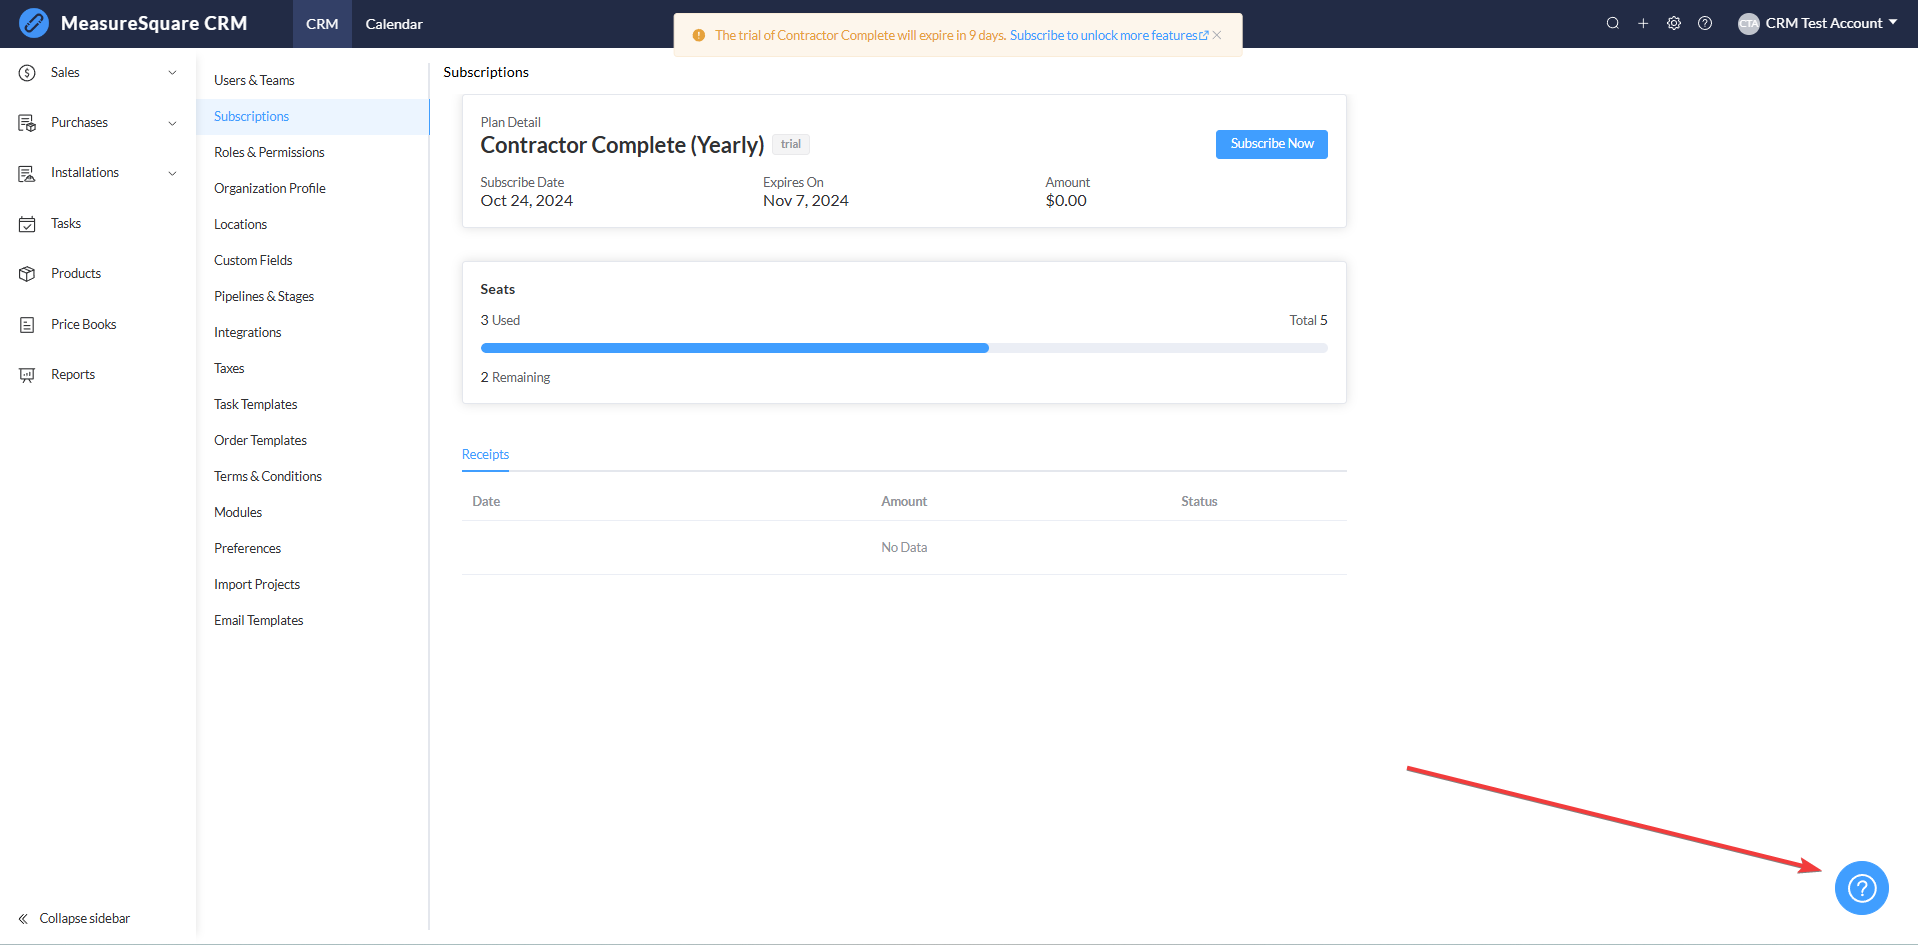Screen dimensions: 1918x945
Task: Go to Price Books in sidebar
Action: click(x=98, y=325)
